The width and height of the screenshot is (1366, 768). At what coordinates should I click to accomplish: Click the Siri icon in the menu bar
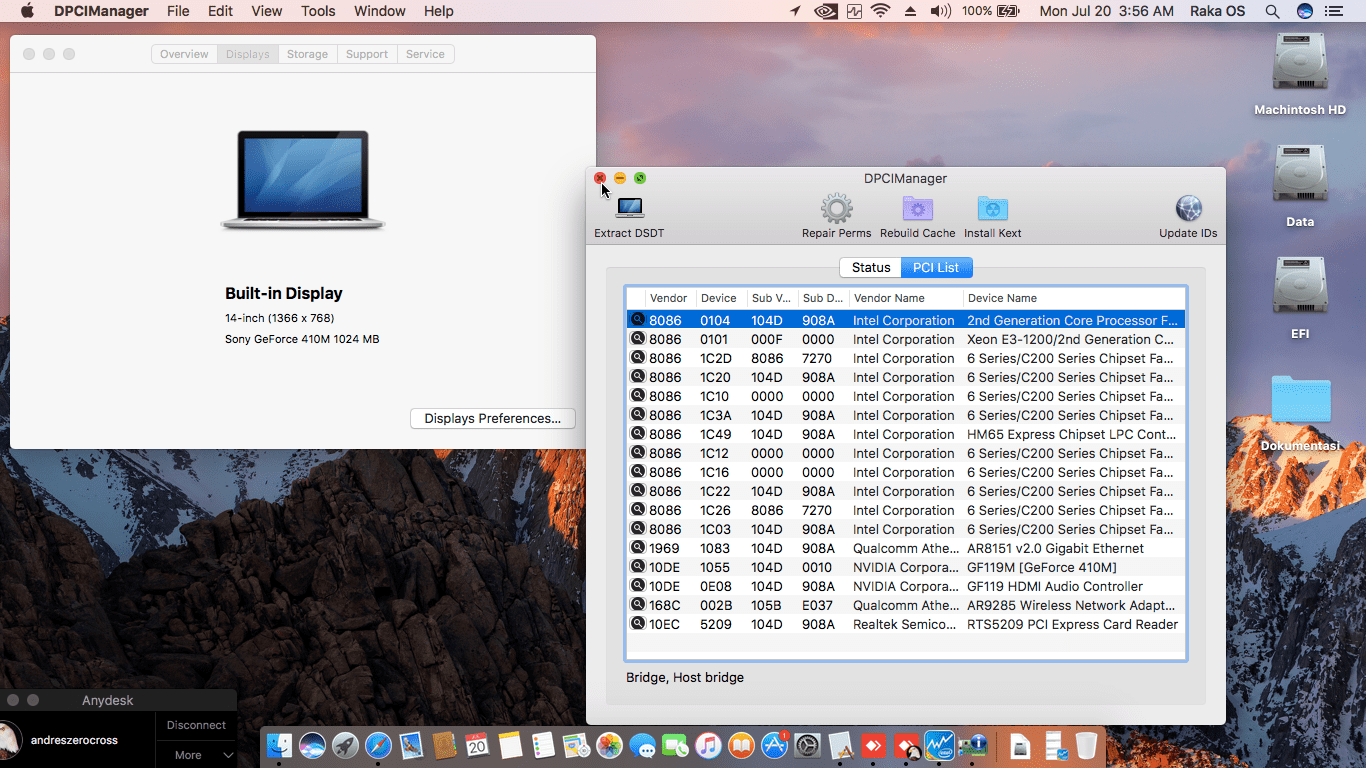point(1305,11)
